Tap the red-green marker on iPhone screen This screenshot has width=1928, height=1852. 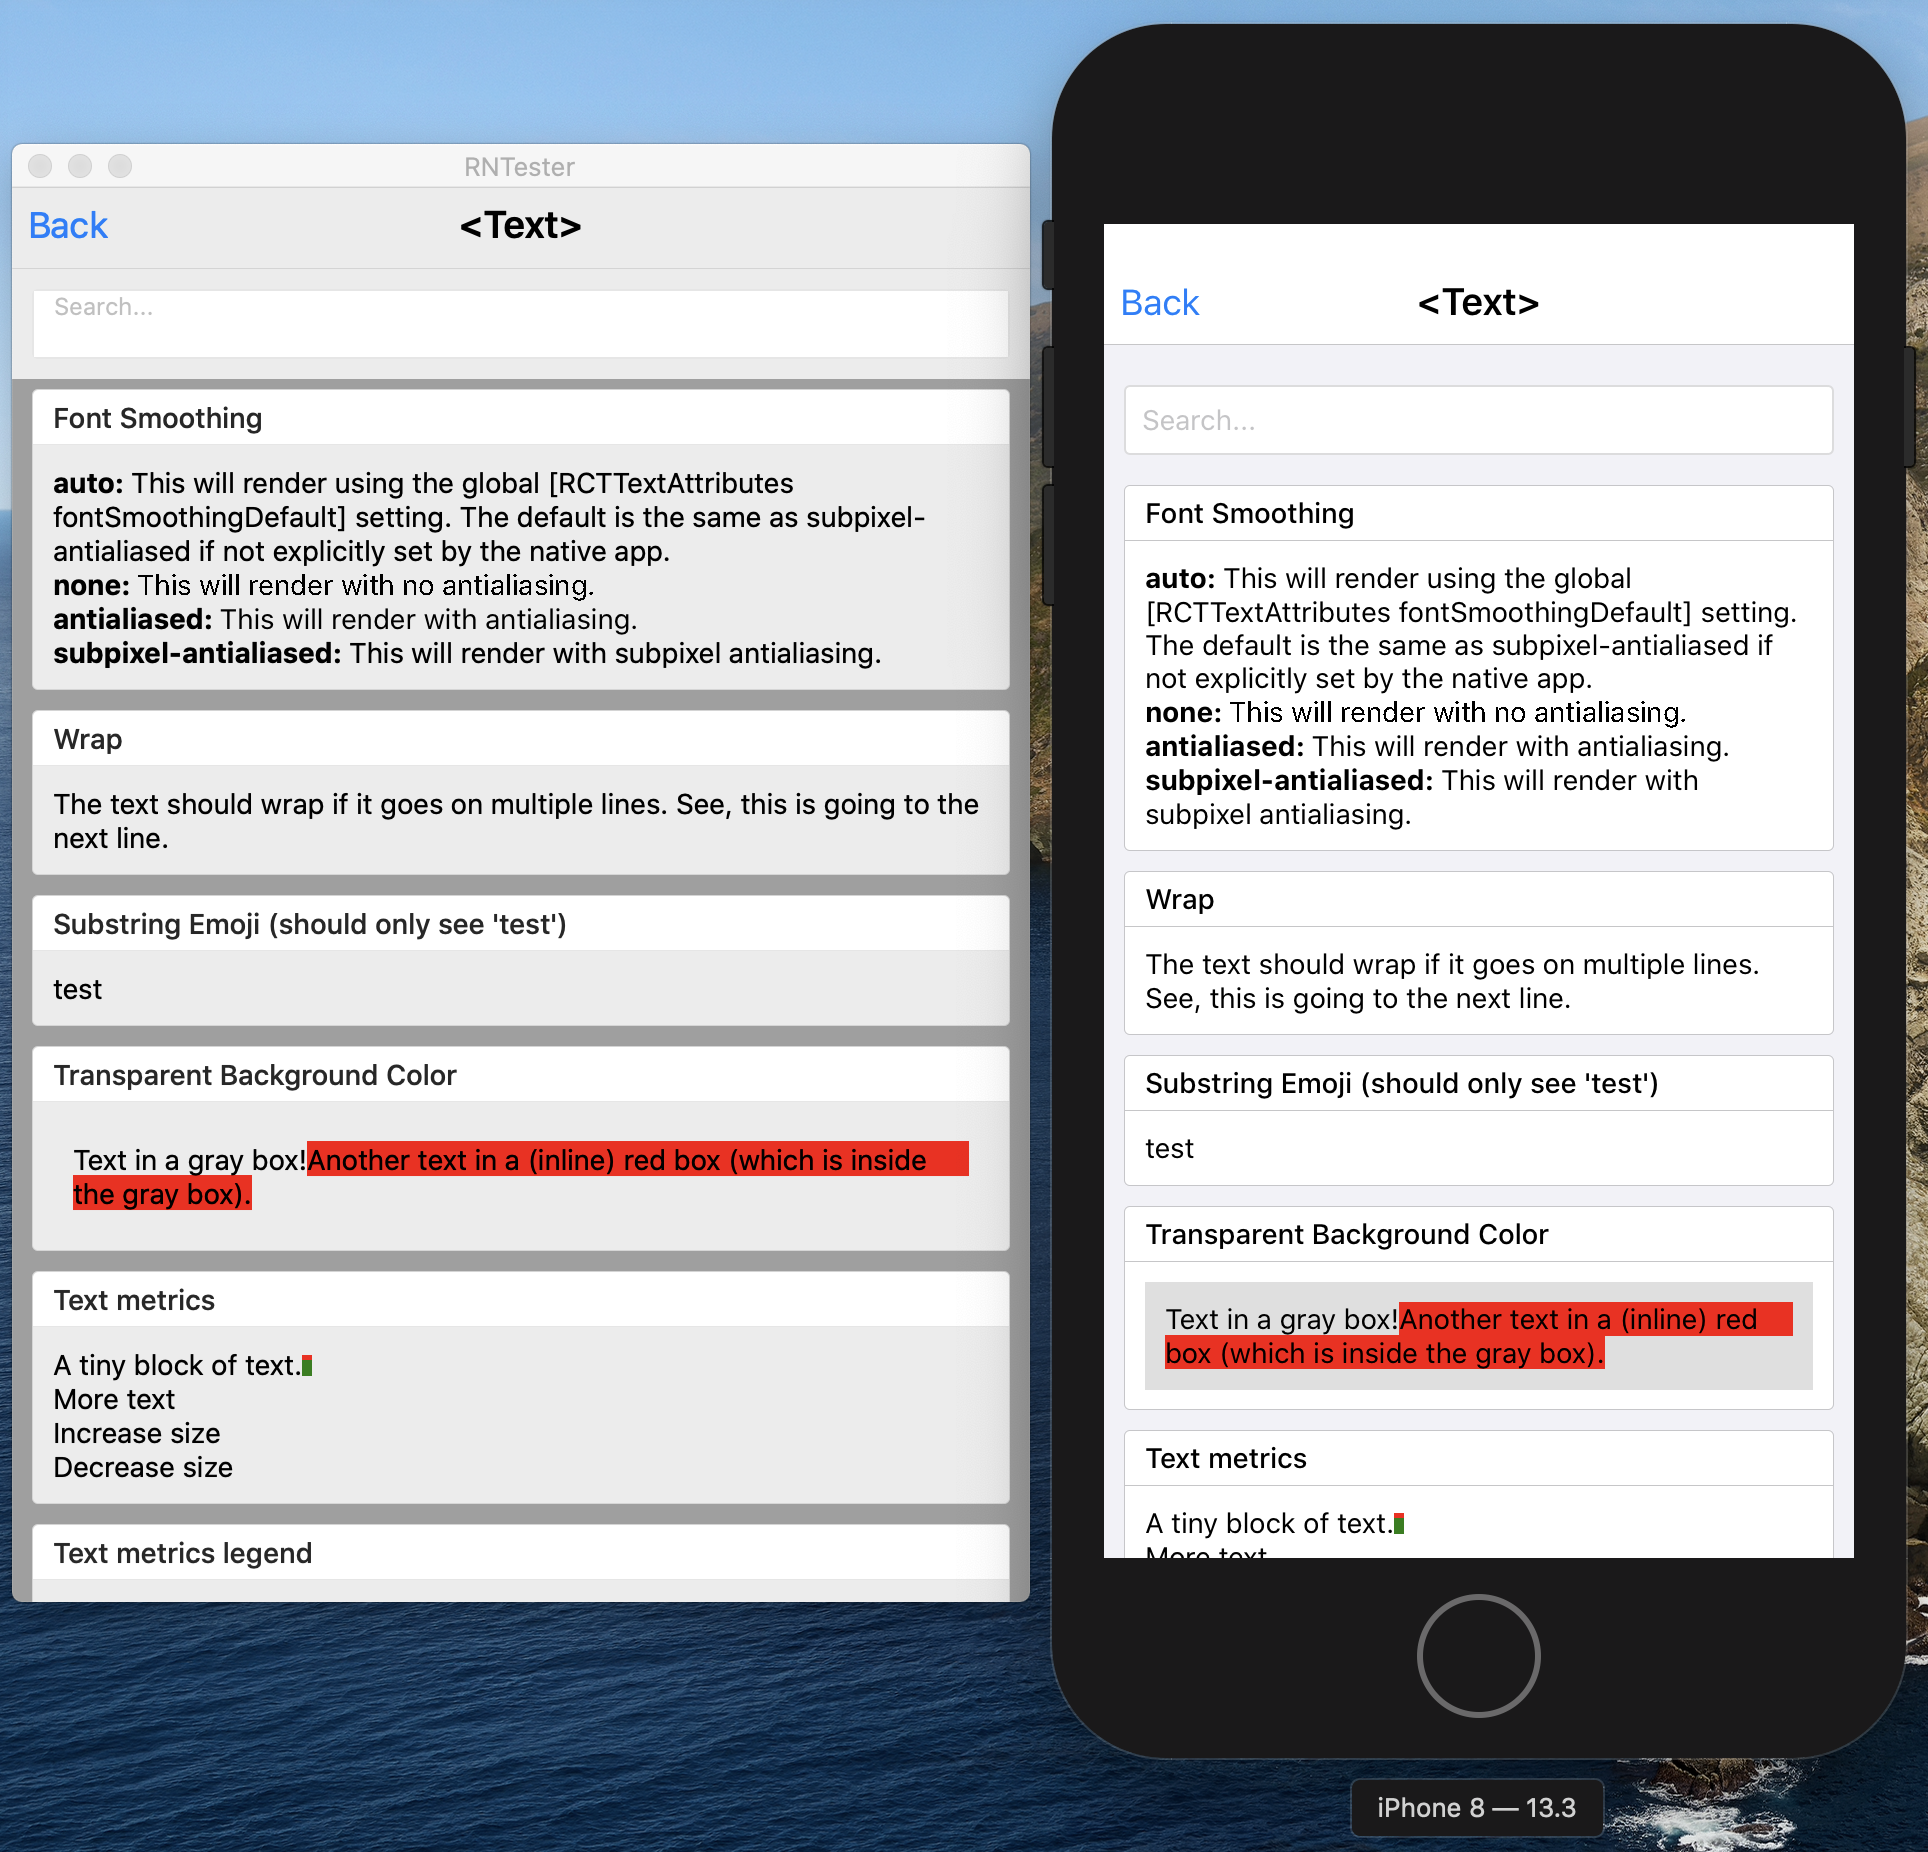pyautogui.click(x=1399, y=1523)
